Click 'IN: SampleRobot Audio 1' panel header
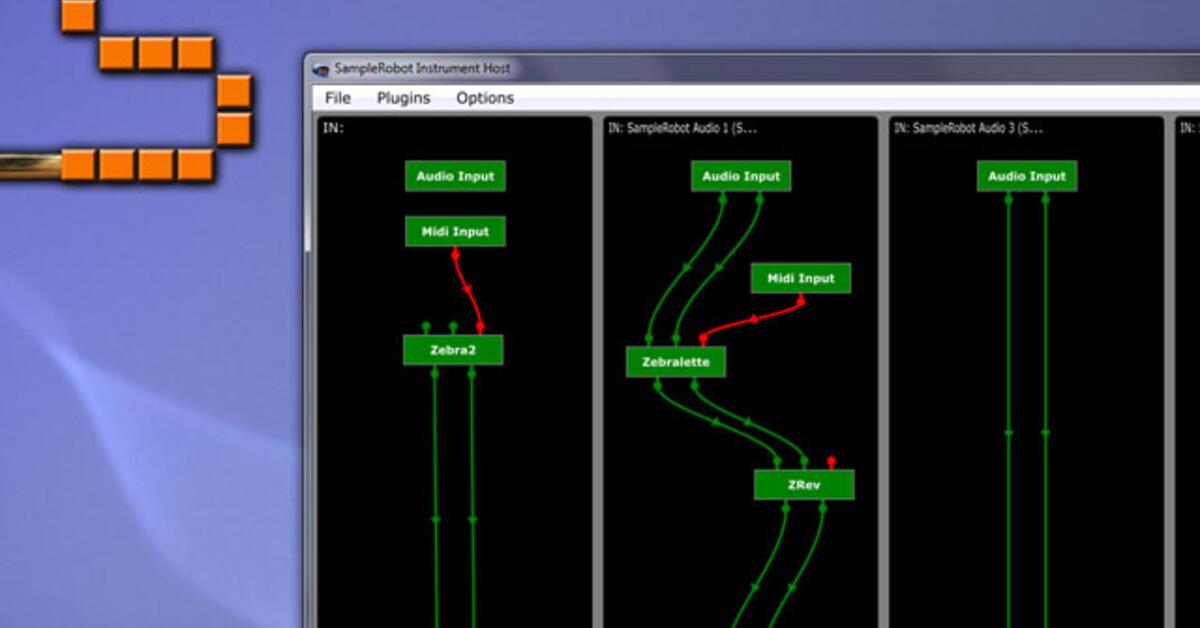Image resolution: width=1200 pixels, height=628 pixels. [682, 128]
